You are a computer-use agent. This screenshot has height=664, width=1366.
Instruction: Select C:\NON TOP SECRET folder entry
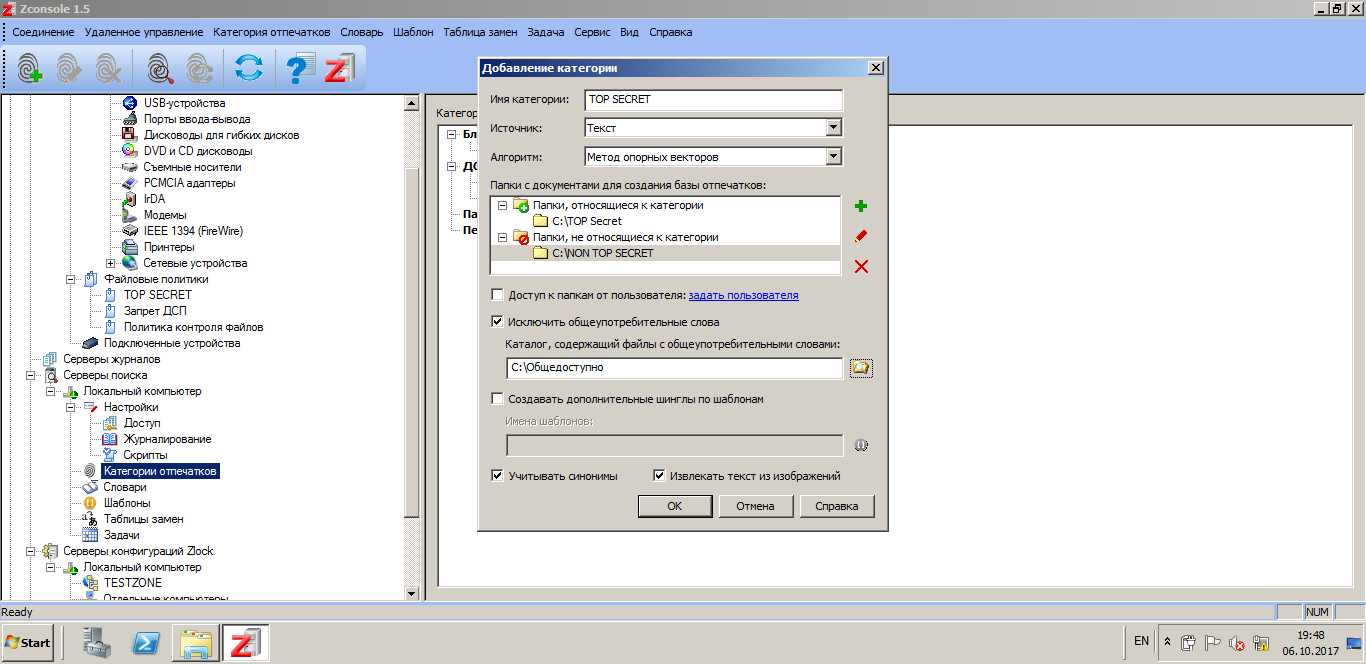pyautogui.click(x=603, y=253)
